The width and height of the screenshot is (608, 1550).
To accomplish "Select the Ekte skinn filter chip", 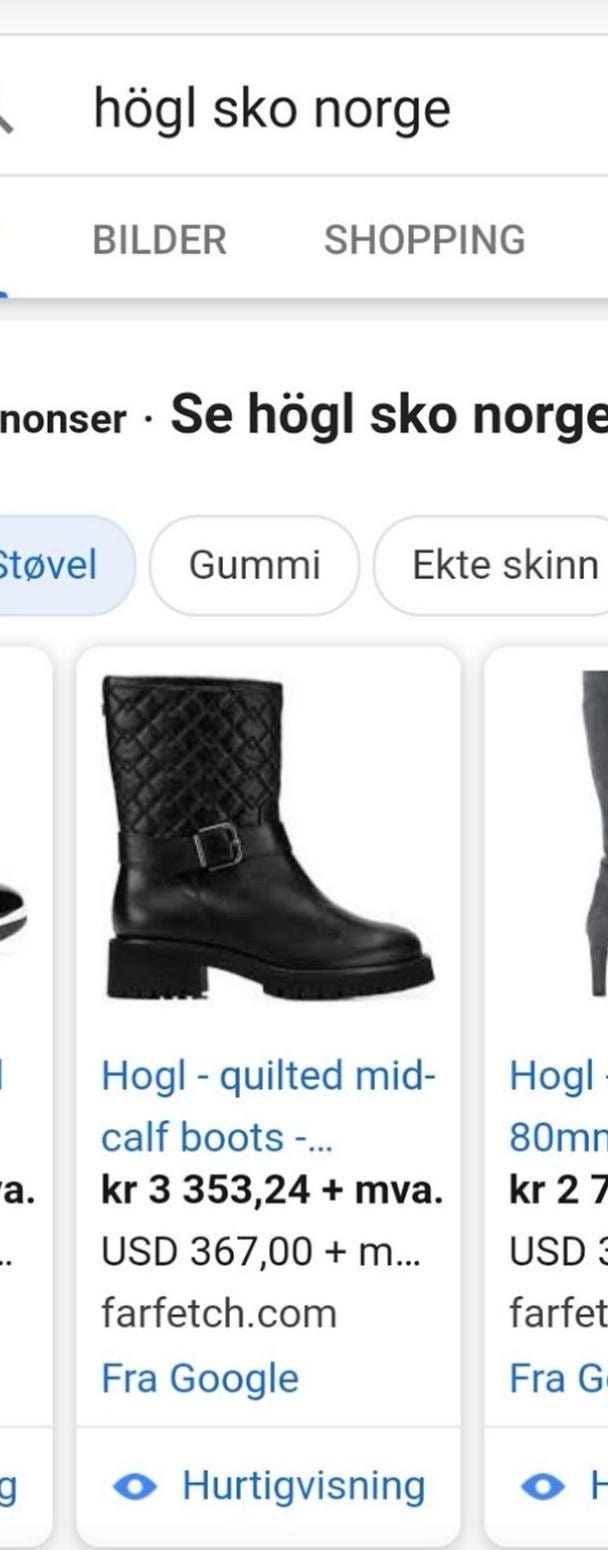I will click(491, 565).
